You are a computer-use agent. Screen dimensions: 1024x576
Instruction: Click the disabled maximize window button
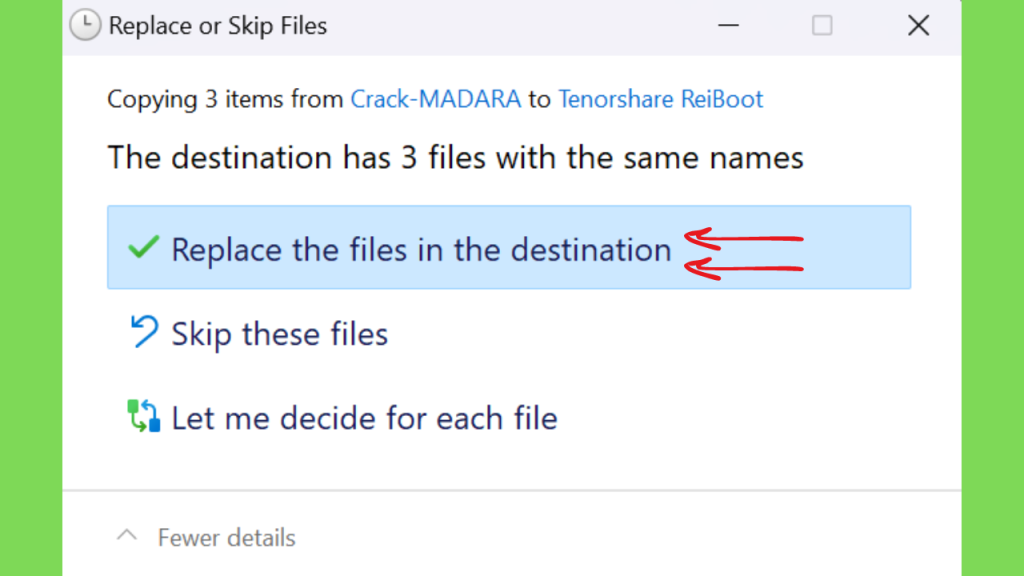(x=822, y=25)
